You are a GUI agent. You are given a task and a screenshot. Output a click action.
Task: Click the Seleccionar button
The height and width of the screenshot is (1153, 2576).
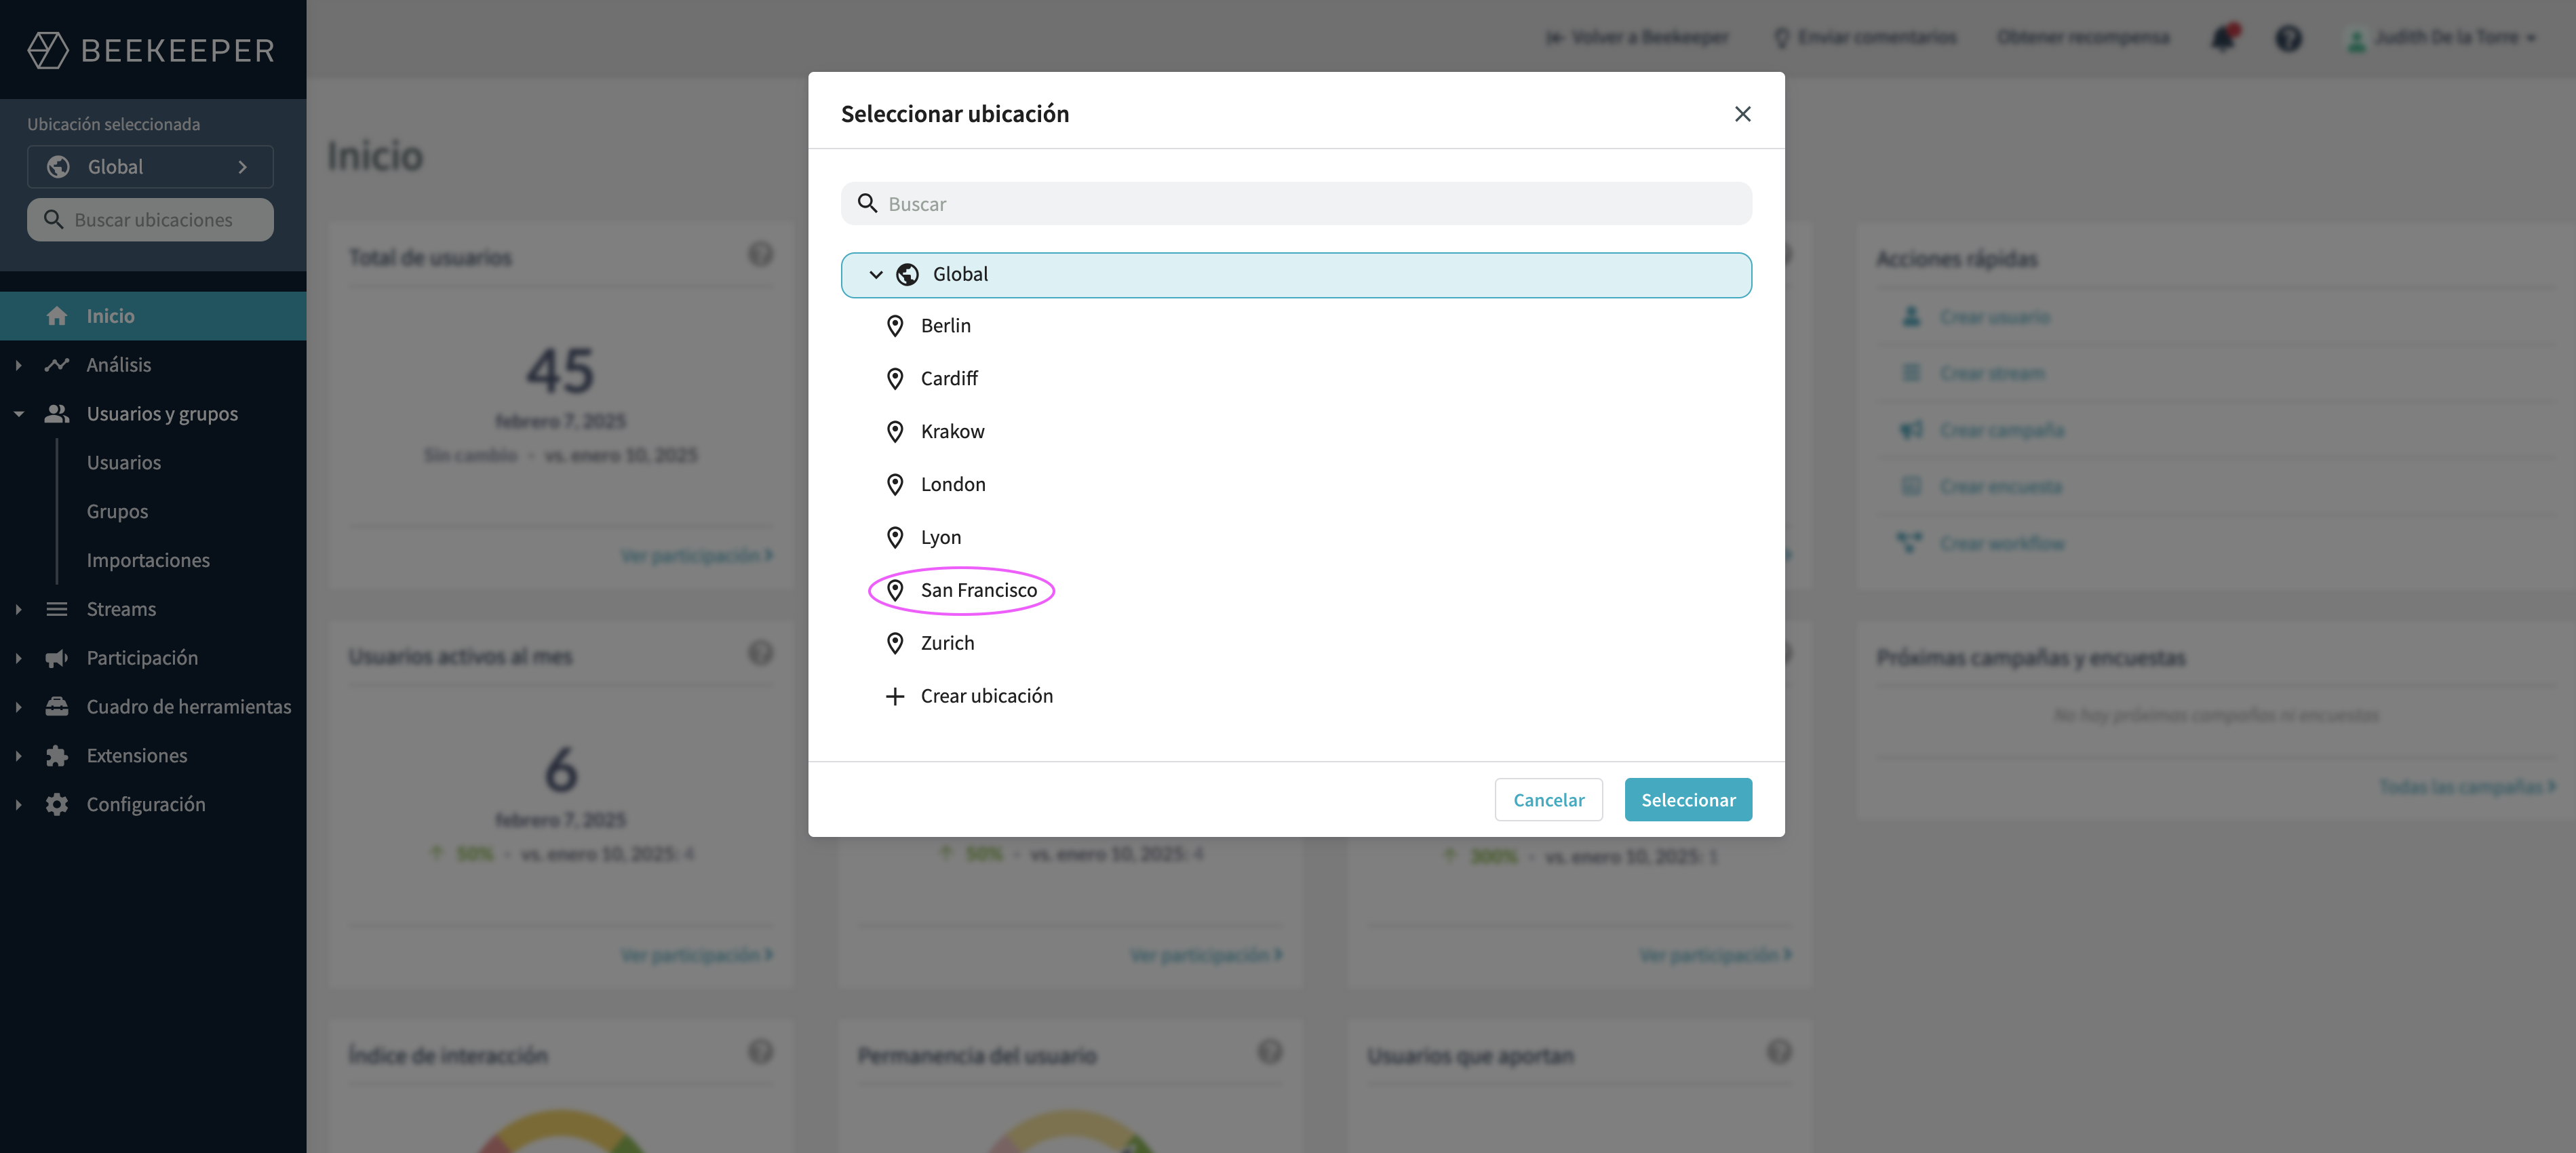click(1688, 800)
